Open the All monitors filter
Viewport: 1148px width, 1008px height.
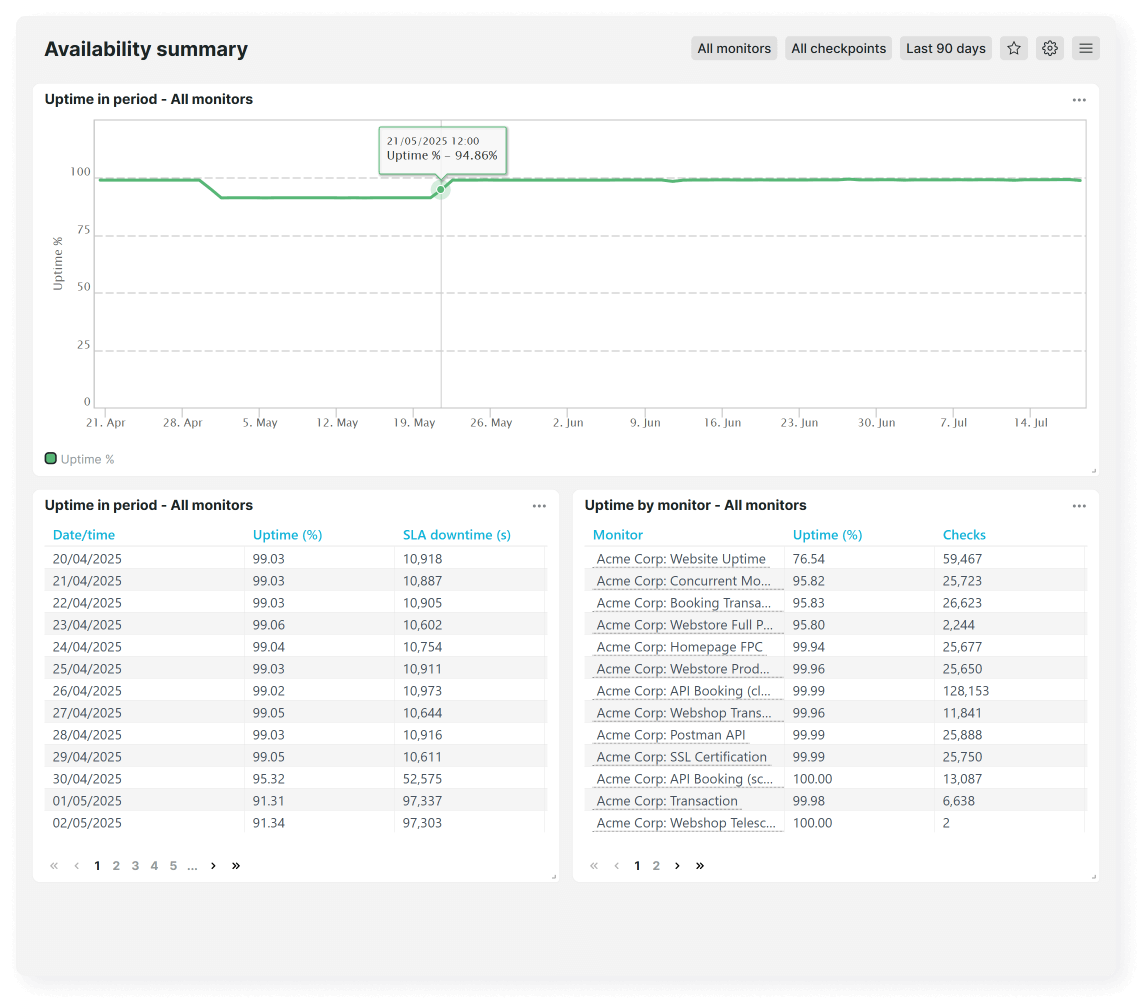734,48
